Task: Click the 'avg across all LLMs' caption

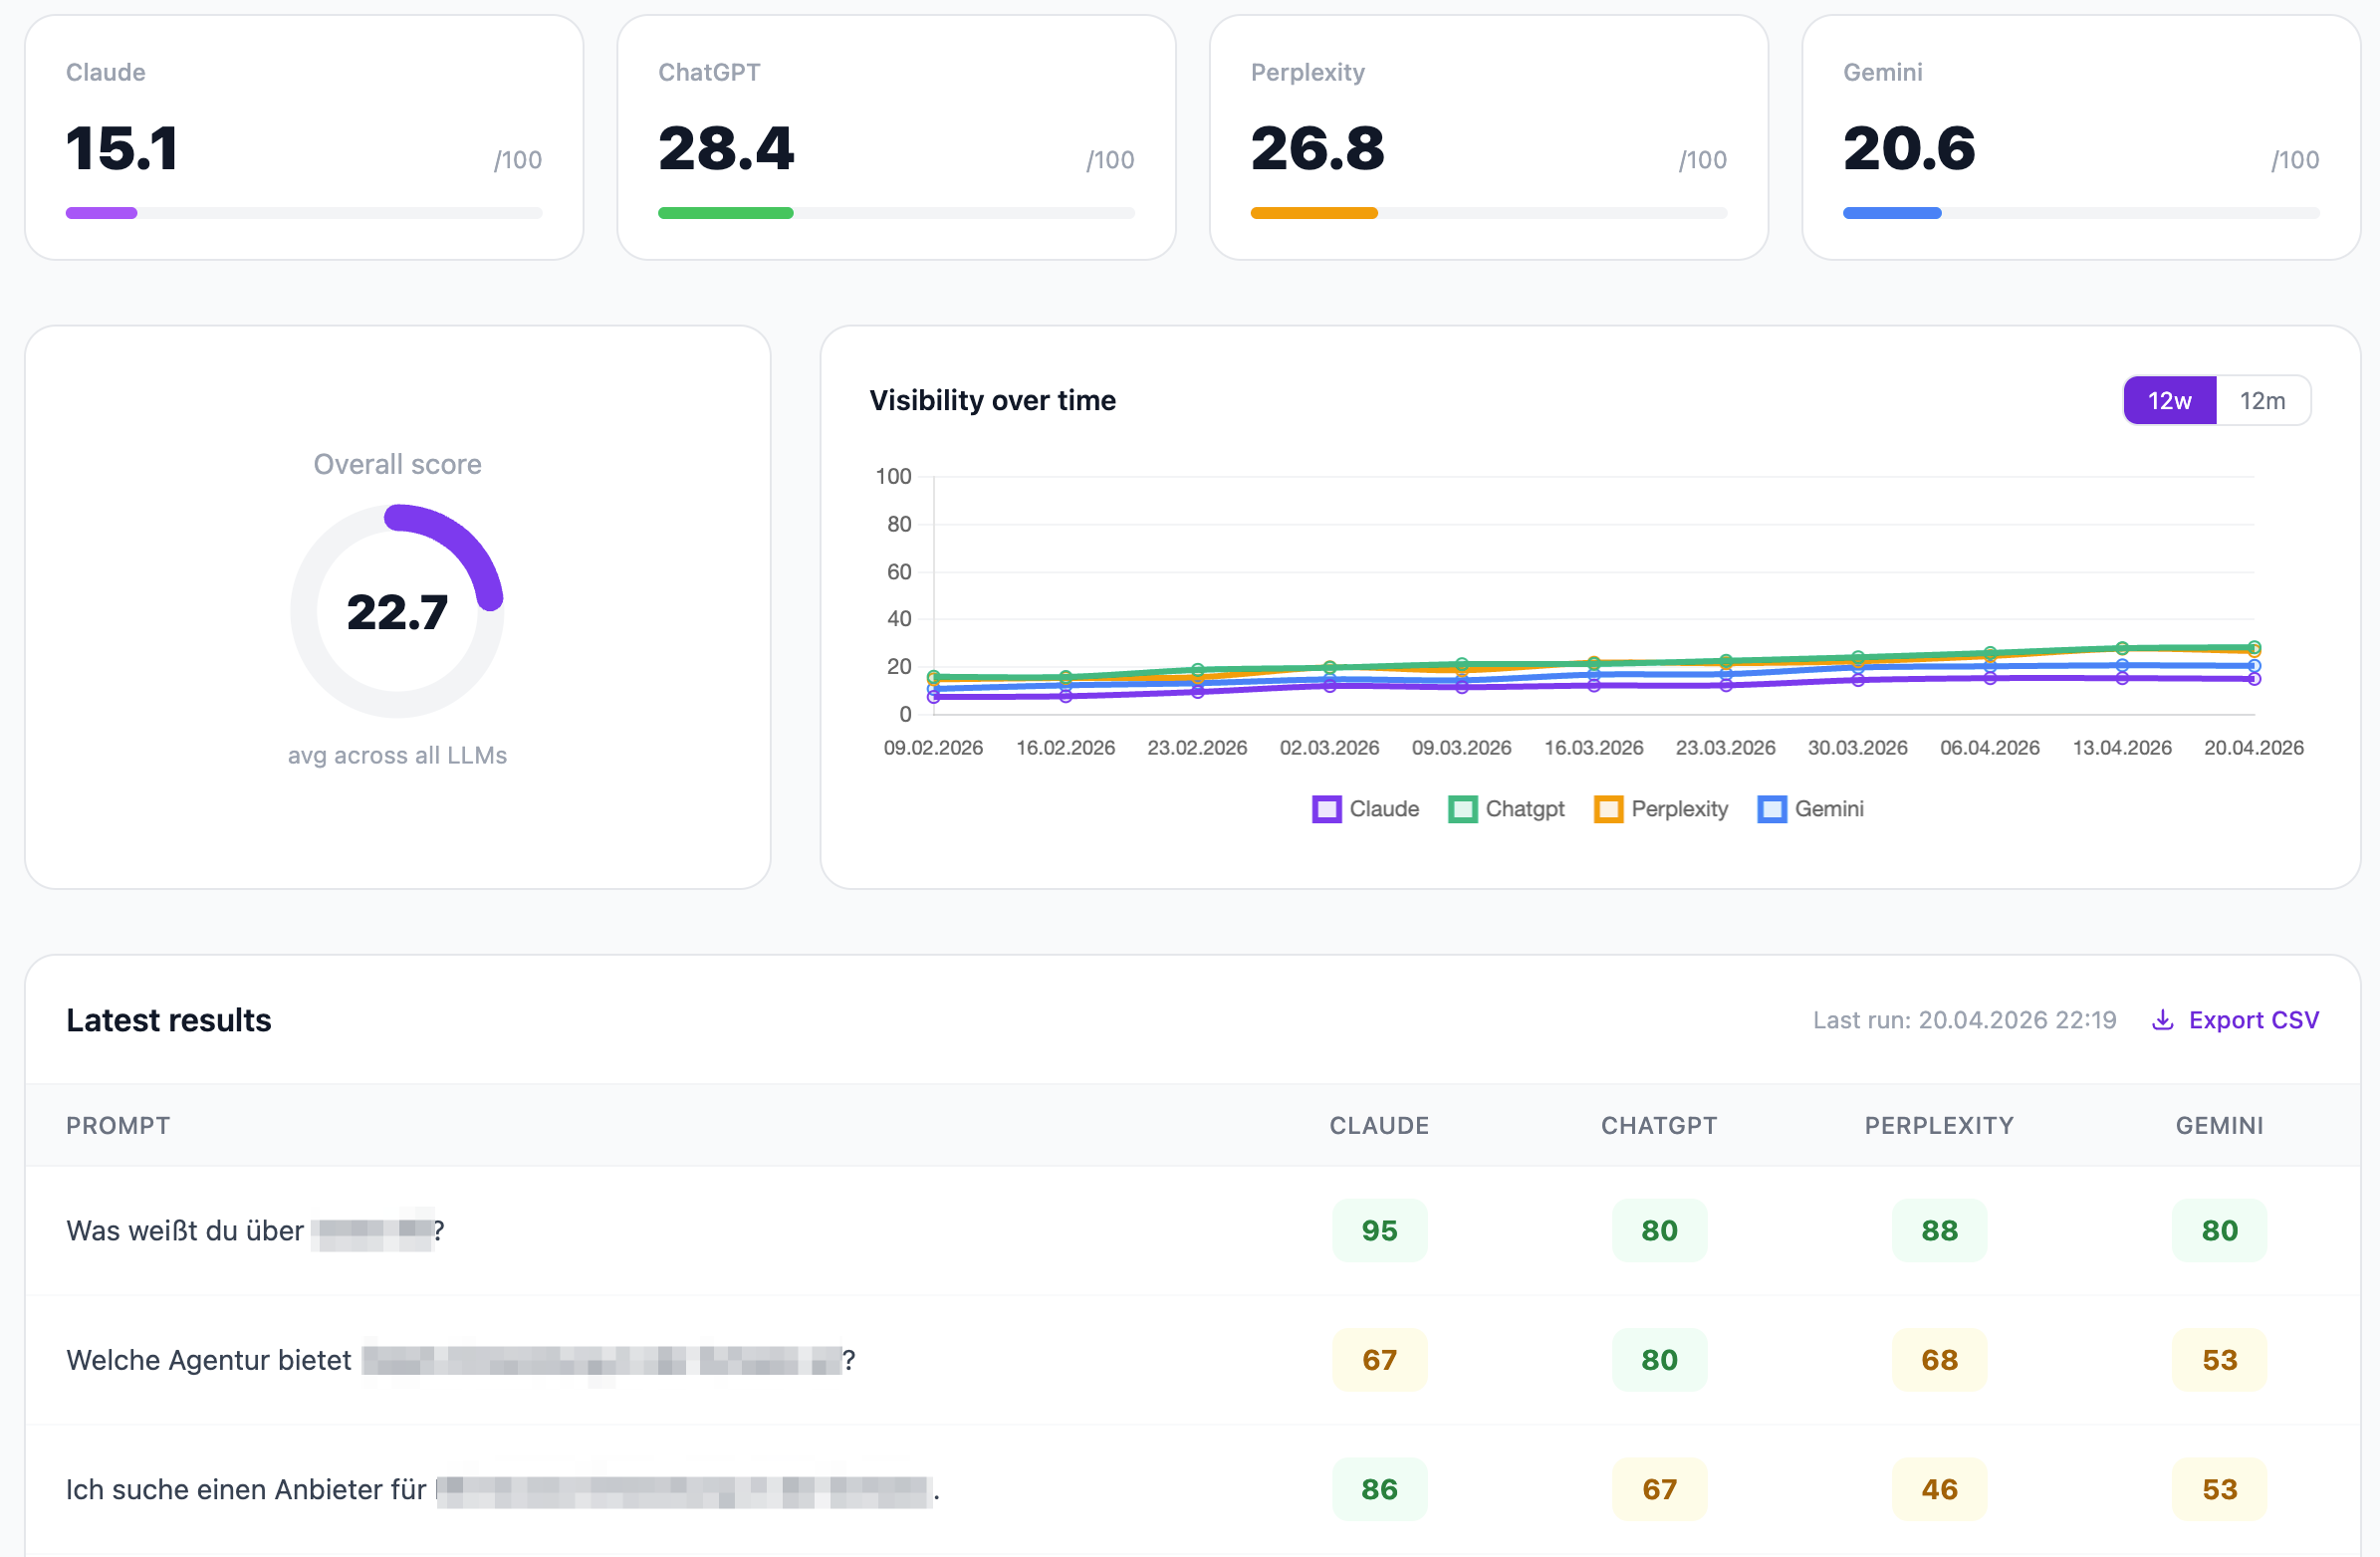Action: tap(397, 756)
